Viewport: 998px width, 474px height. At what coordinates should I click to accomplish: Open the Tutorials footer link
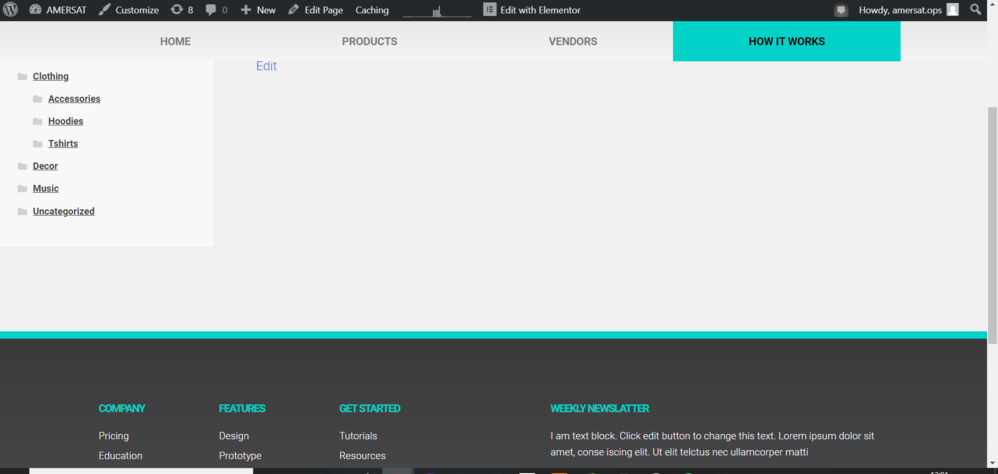[x=358, y=436]
